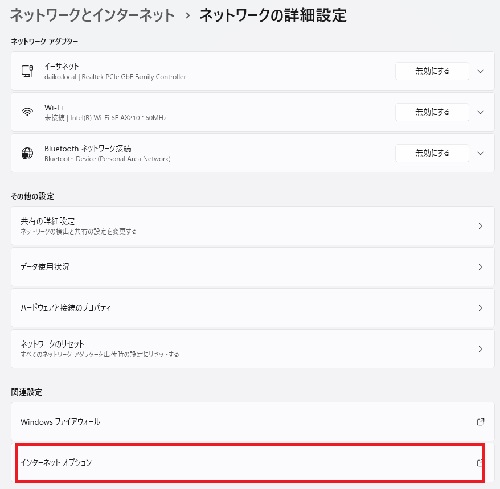Disable the Wi-Fi adapter with 無効にする
The height and width of the screenshot is (489, 500).
coord(432,112)
